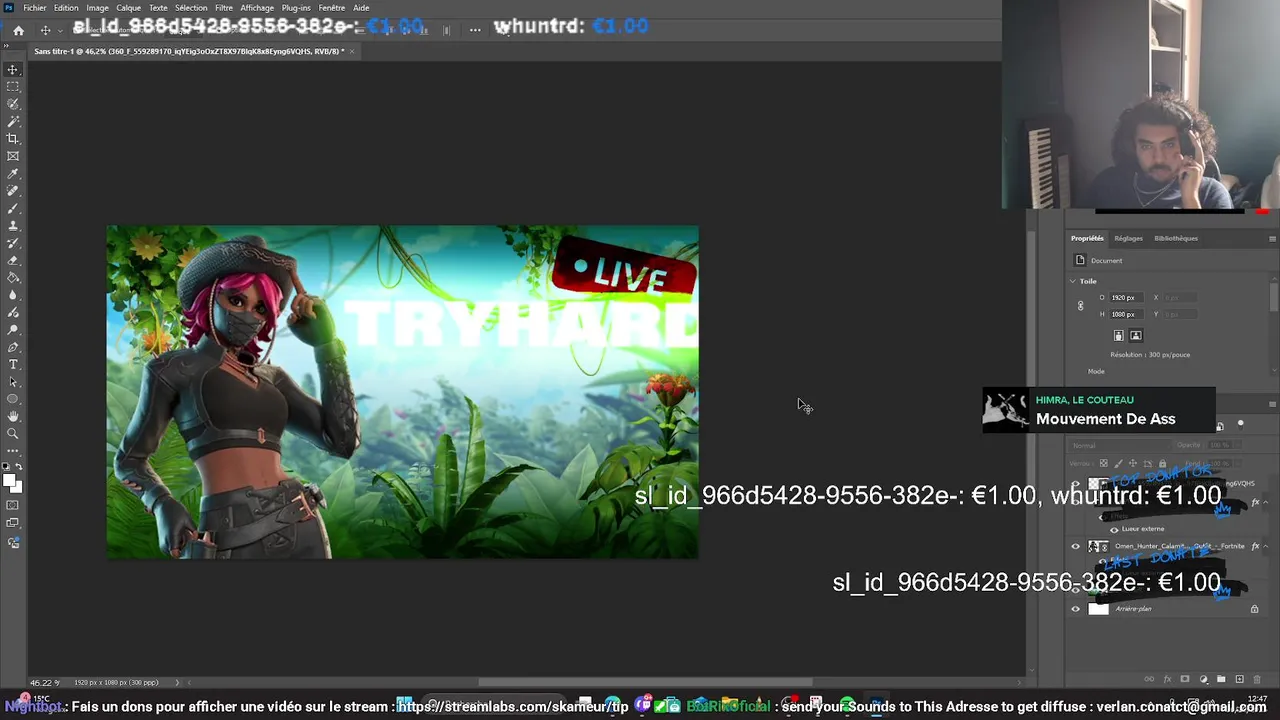Viewport: 1280px width, 720px height.
Task: Open Layers panel options menu
Action: coord(1272,404)
